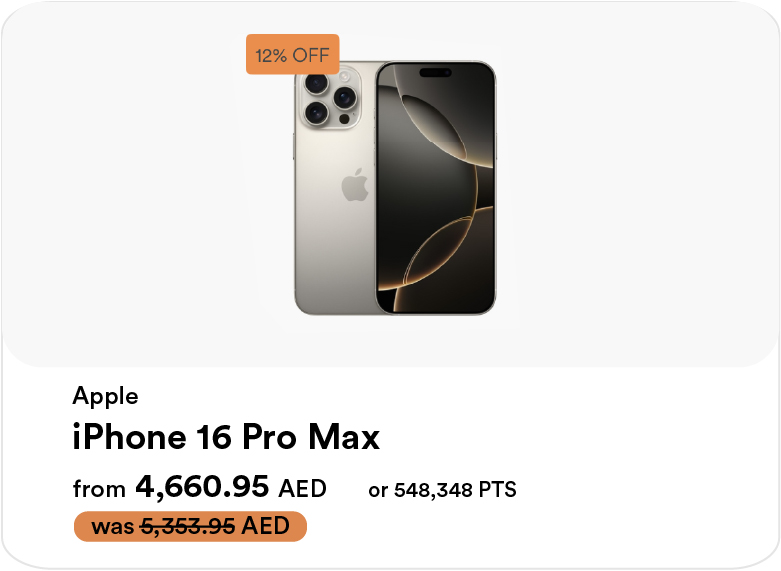Click the gray image background beside the phone

point(620,200)
